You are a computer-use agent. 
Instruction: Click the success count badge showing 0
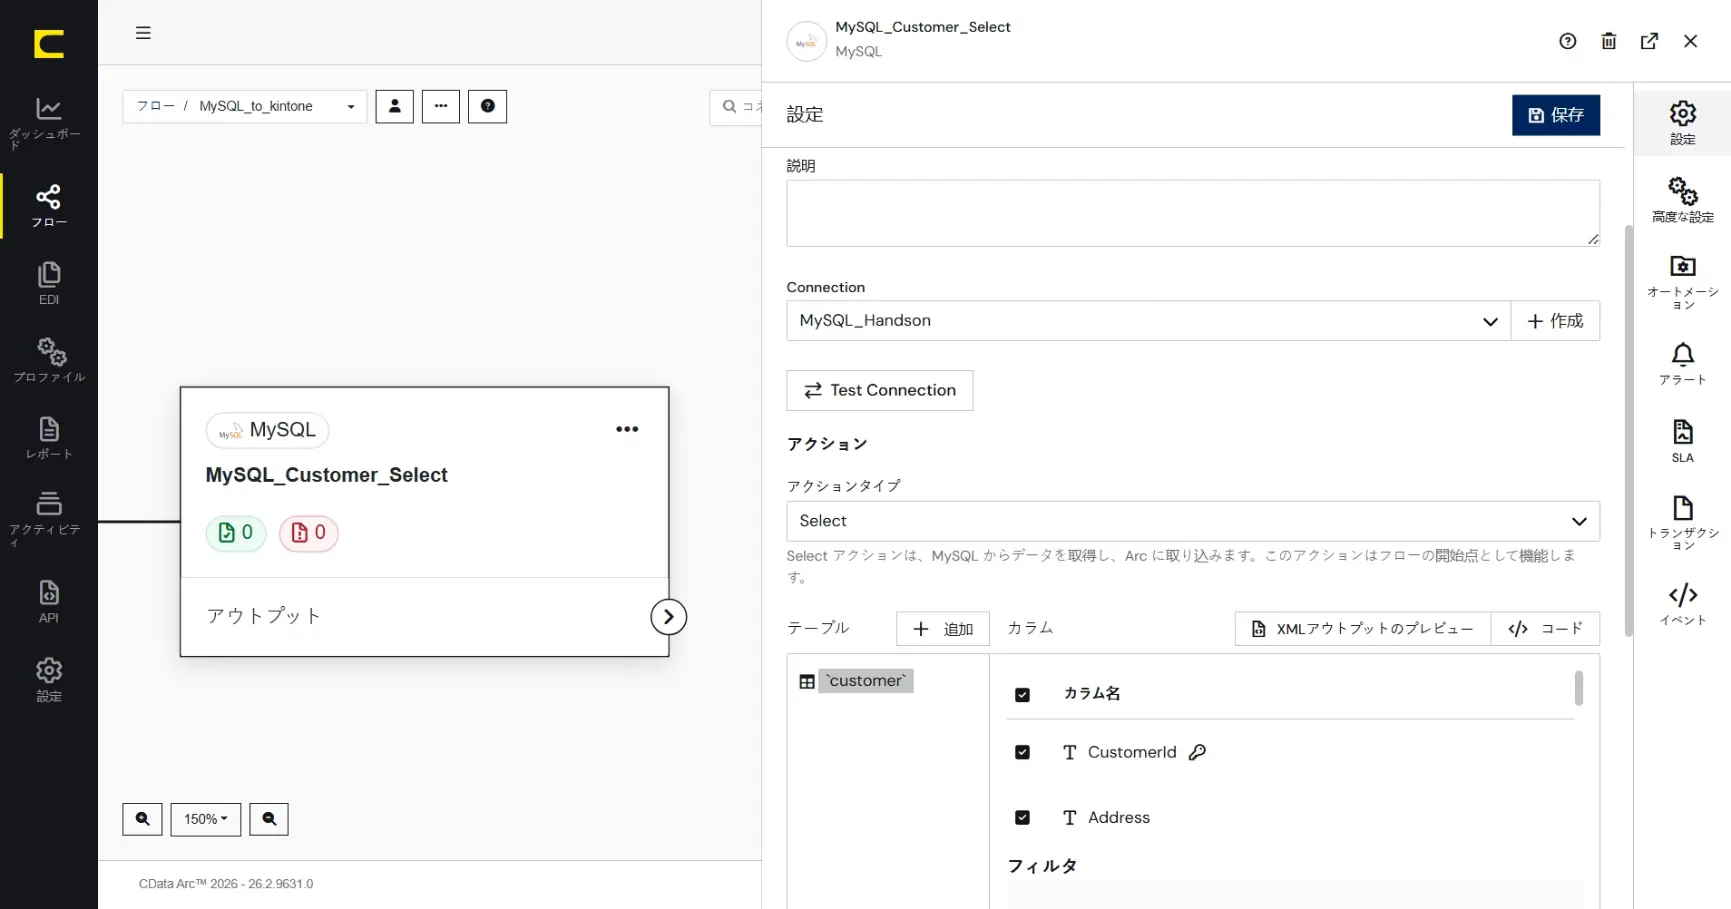pos(236,533)
